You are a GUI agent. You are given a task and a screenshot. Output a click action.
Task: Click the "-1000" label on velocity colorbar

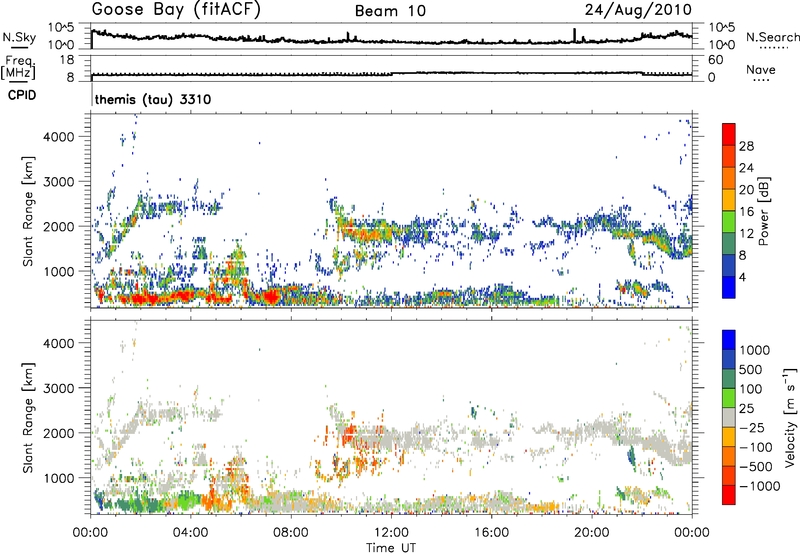click(759, 486)
